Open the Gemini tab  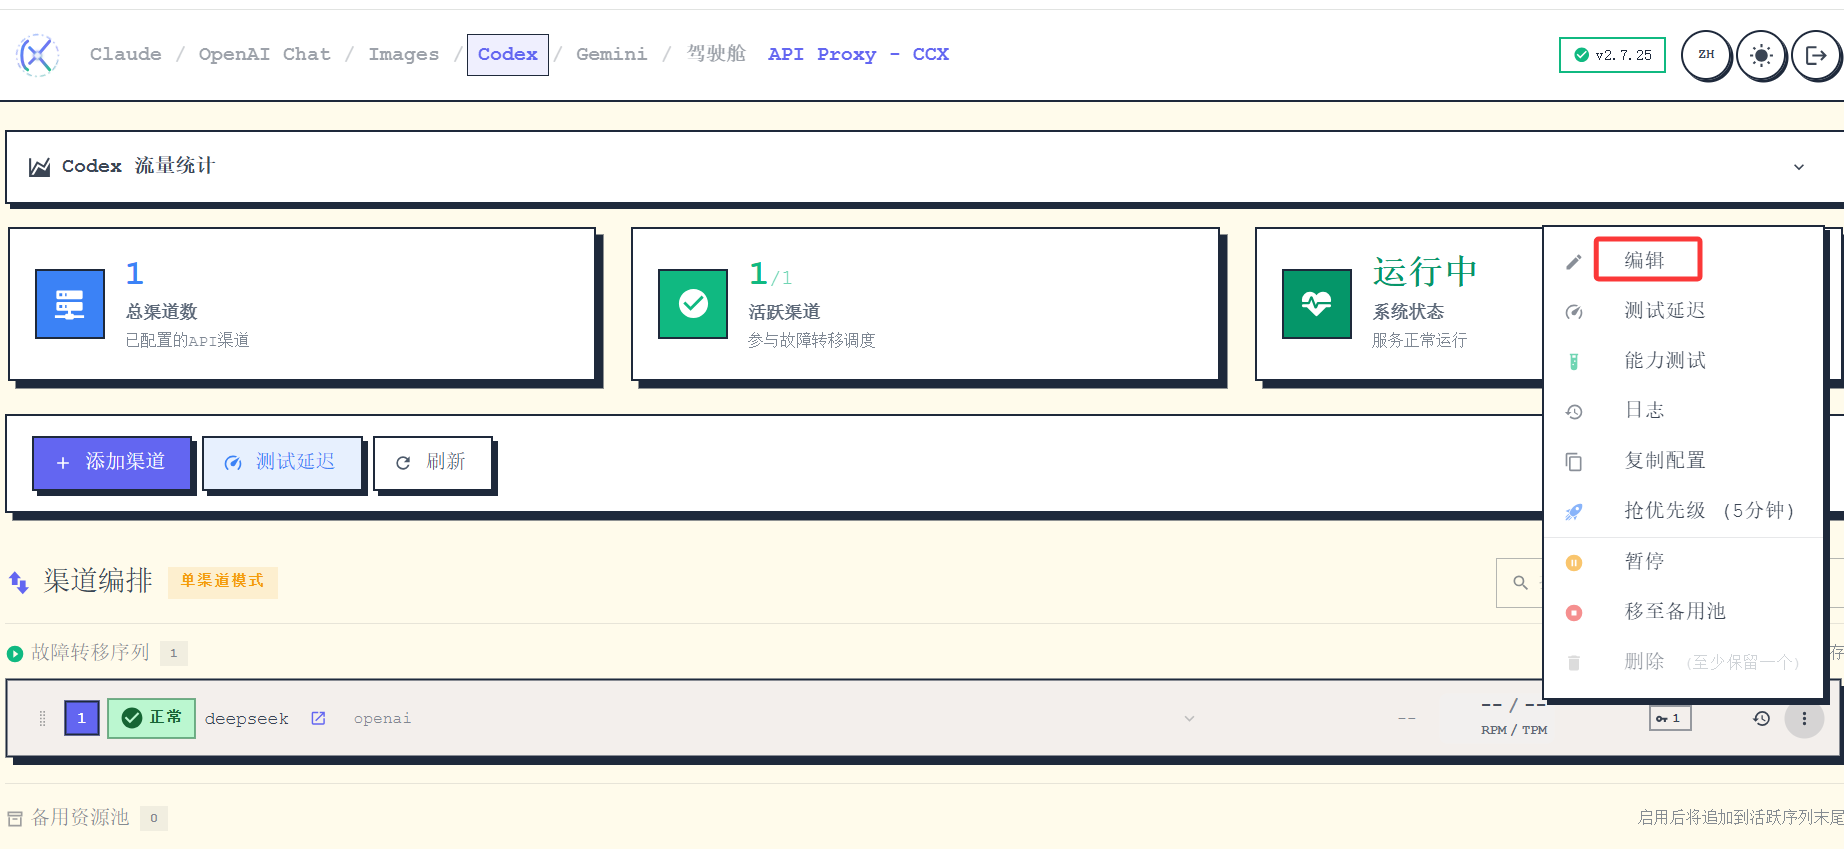[x=611, y=54]
